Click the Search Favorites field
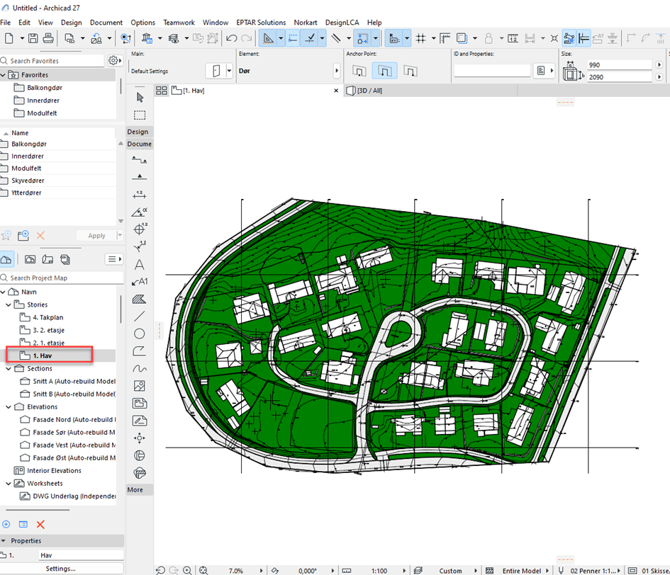The height and width of the screenshot is (575, 670). 55,61
